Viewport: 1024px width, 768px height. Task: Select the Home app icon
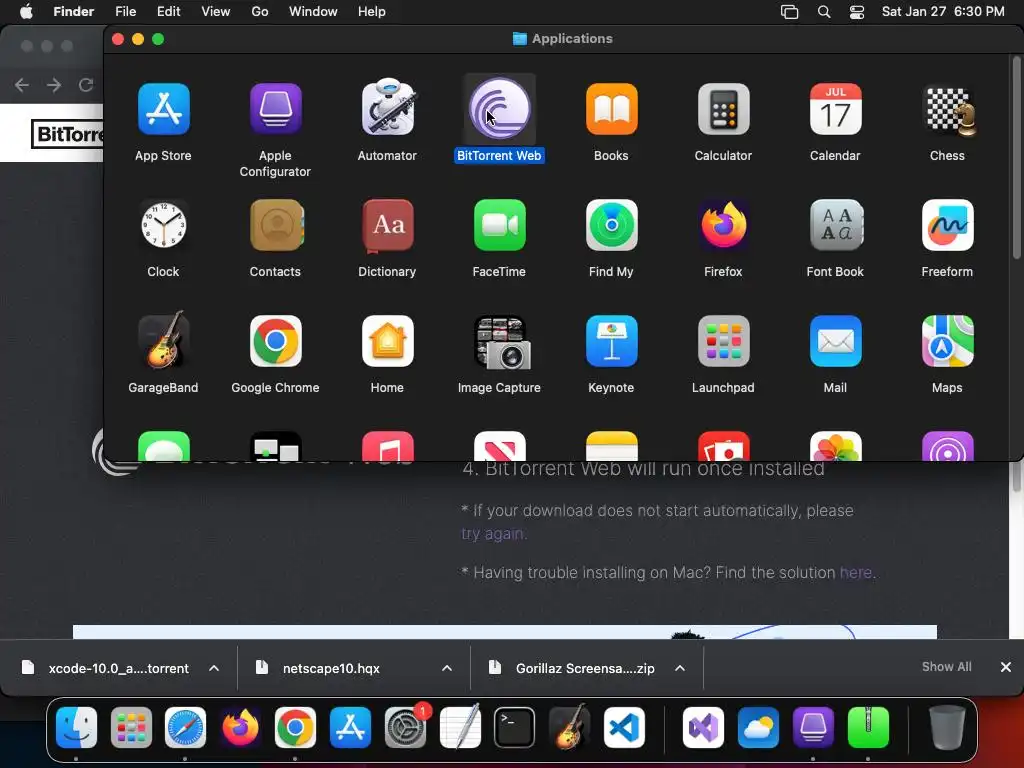[x=388, y=341]
